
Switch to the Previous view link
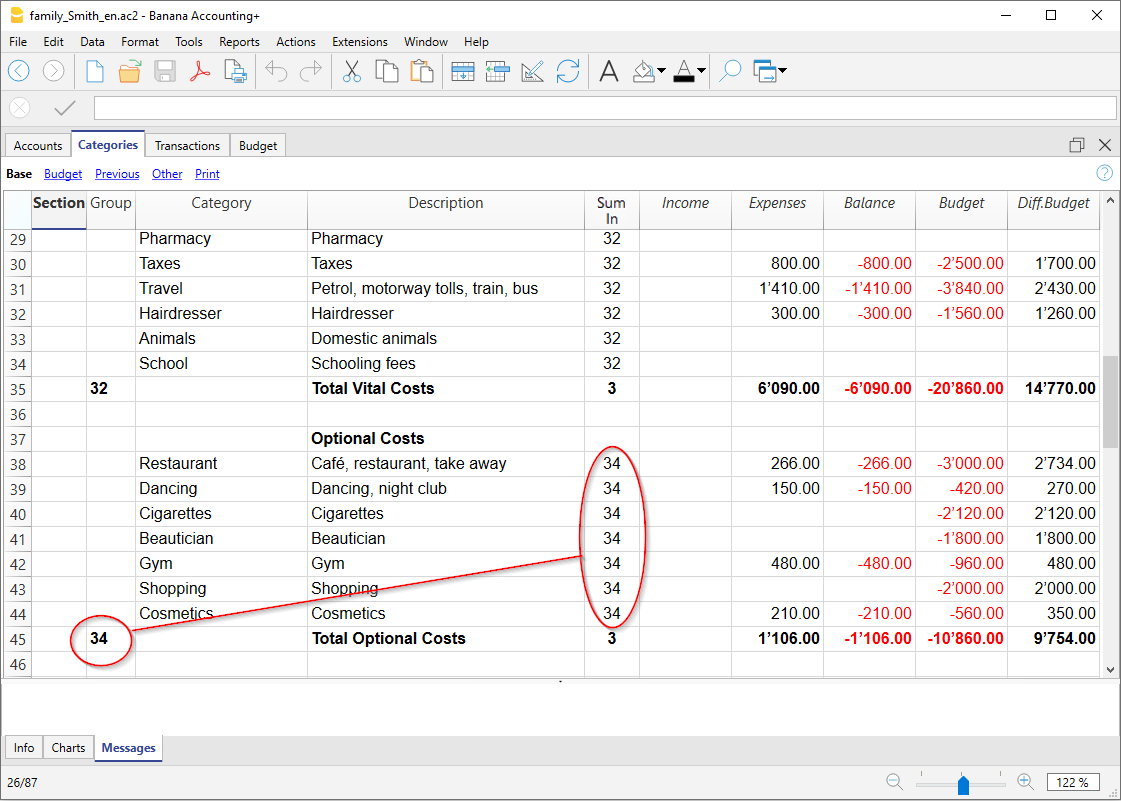(117, 174)
